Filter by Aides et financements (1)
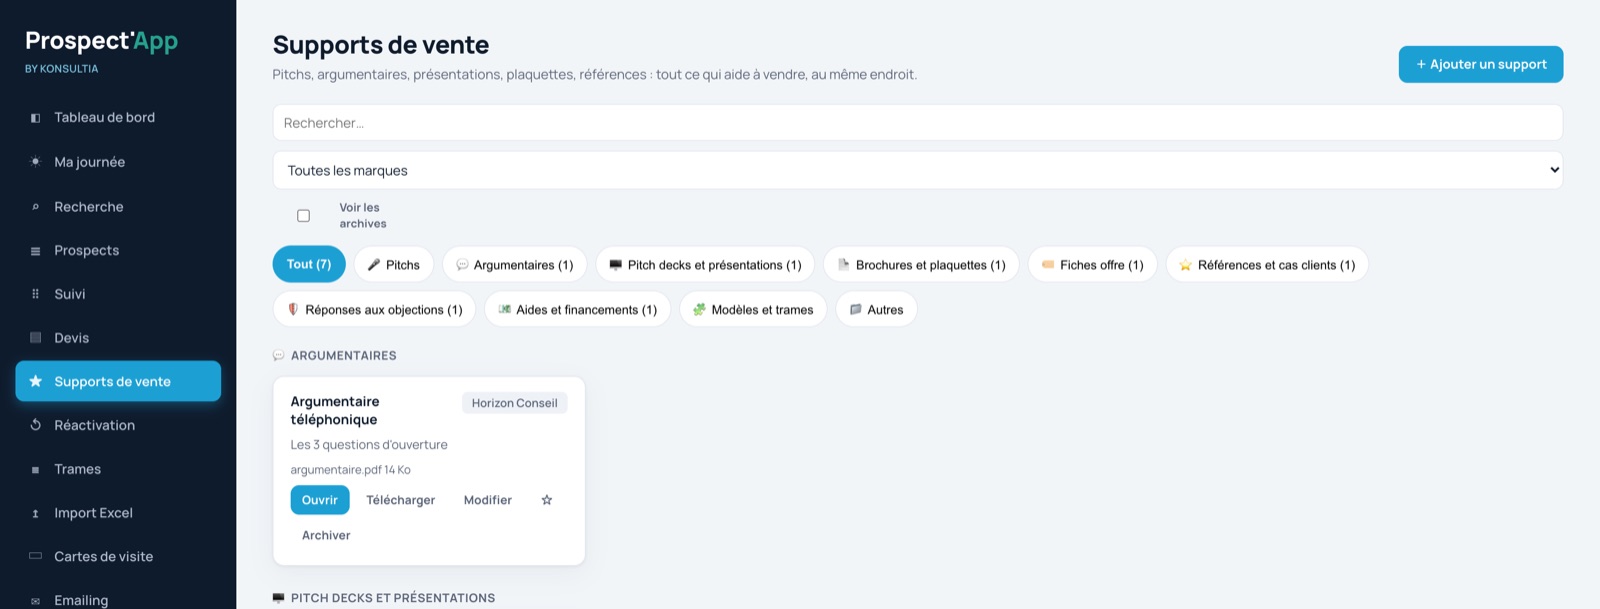This screenshot has height=609, width=1600. [577, 310]
